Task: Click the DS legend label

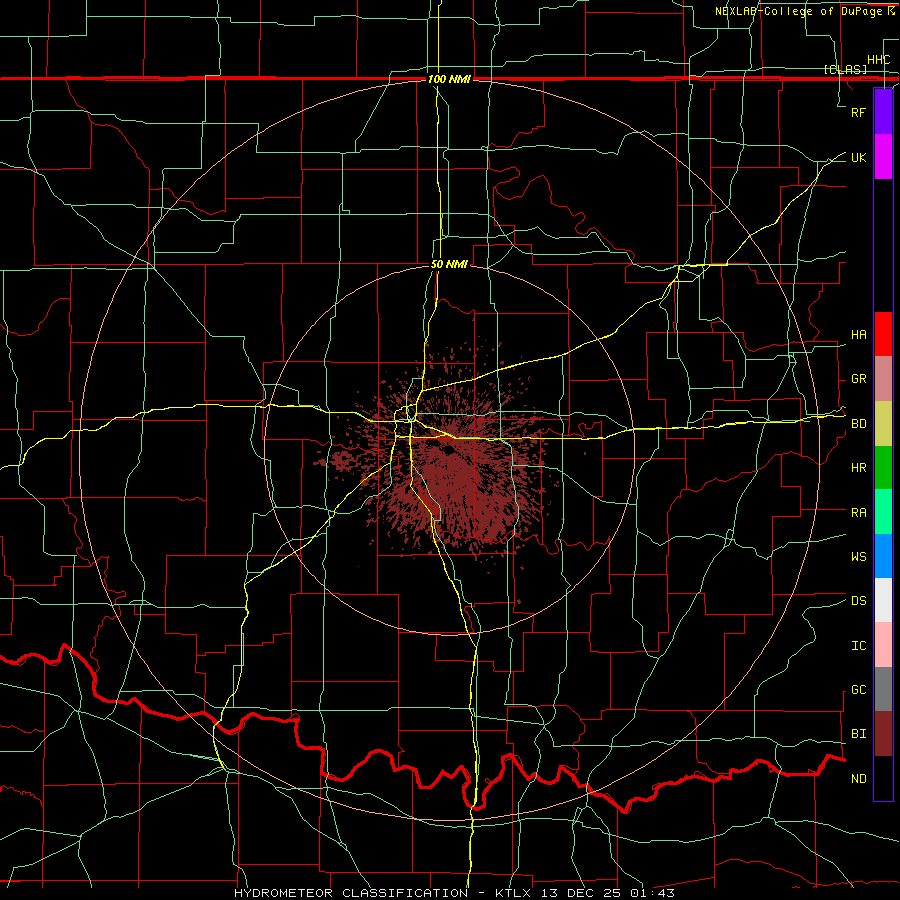Action: click(x=858, y=601)
